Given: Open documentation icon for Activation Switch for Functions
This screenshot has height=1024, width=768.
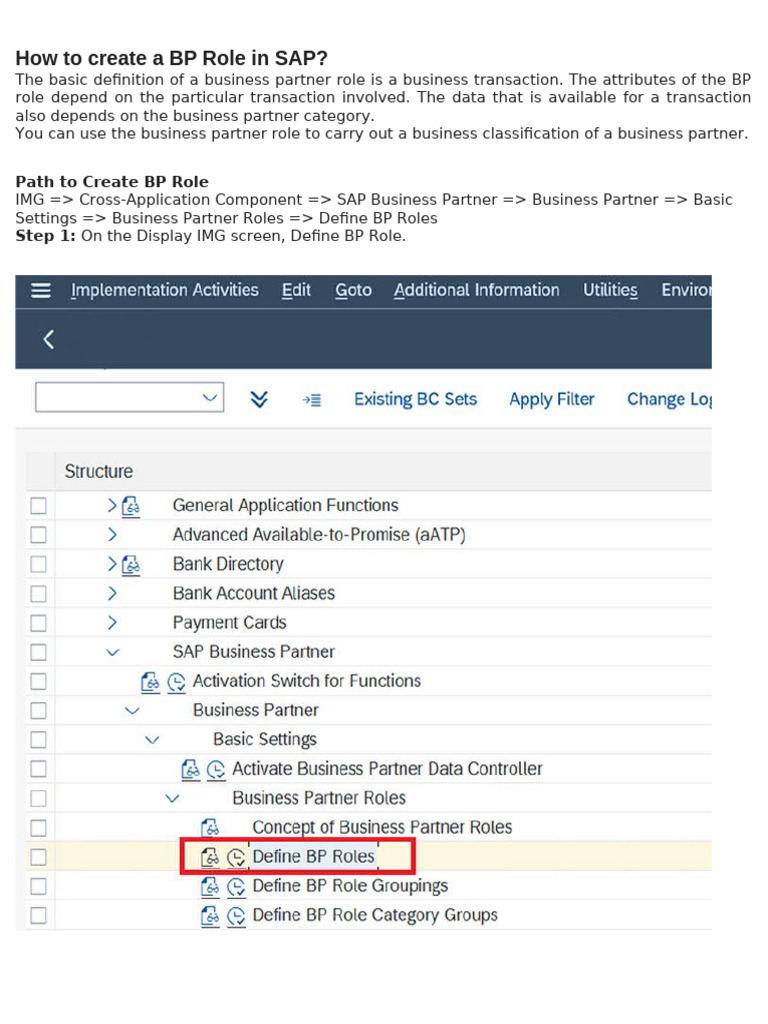Looking at the screenshot, I should pyautogui.click(x=151, y=682).
